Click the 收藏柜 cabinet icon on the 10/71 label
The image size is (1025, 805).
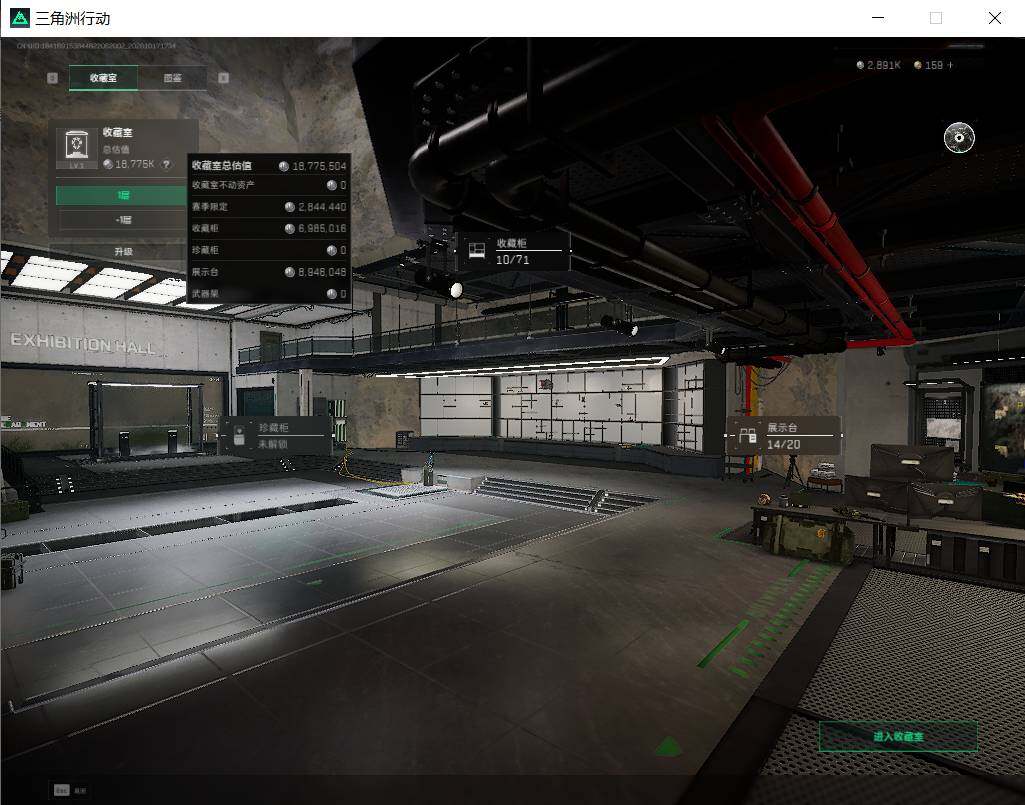pos(477,250)
